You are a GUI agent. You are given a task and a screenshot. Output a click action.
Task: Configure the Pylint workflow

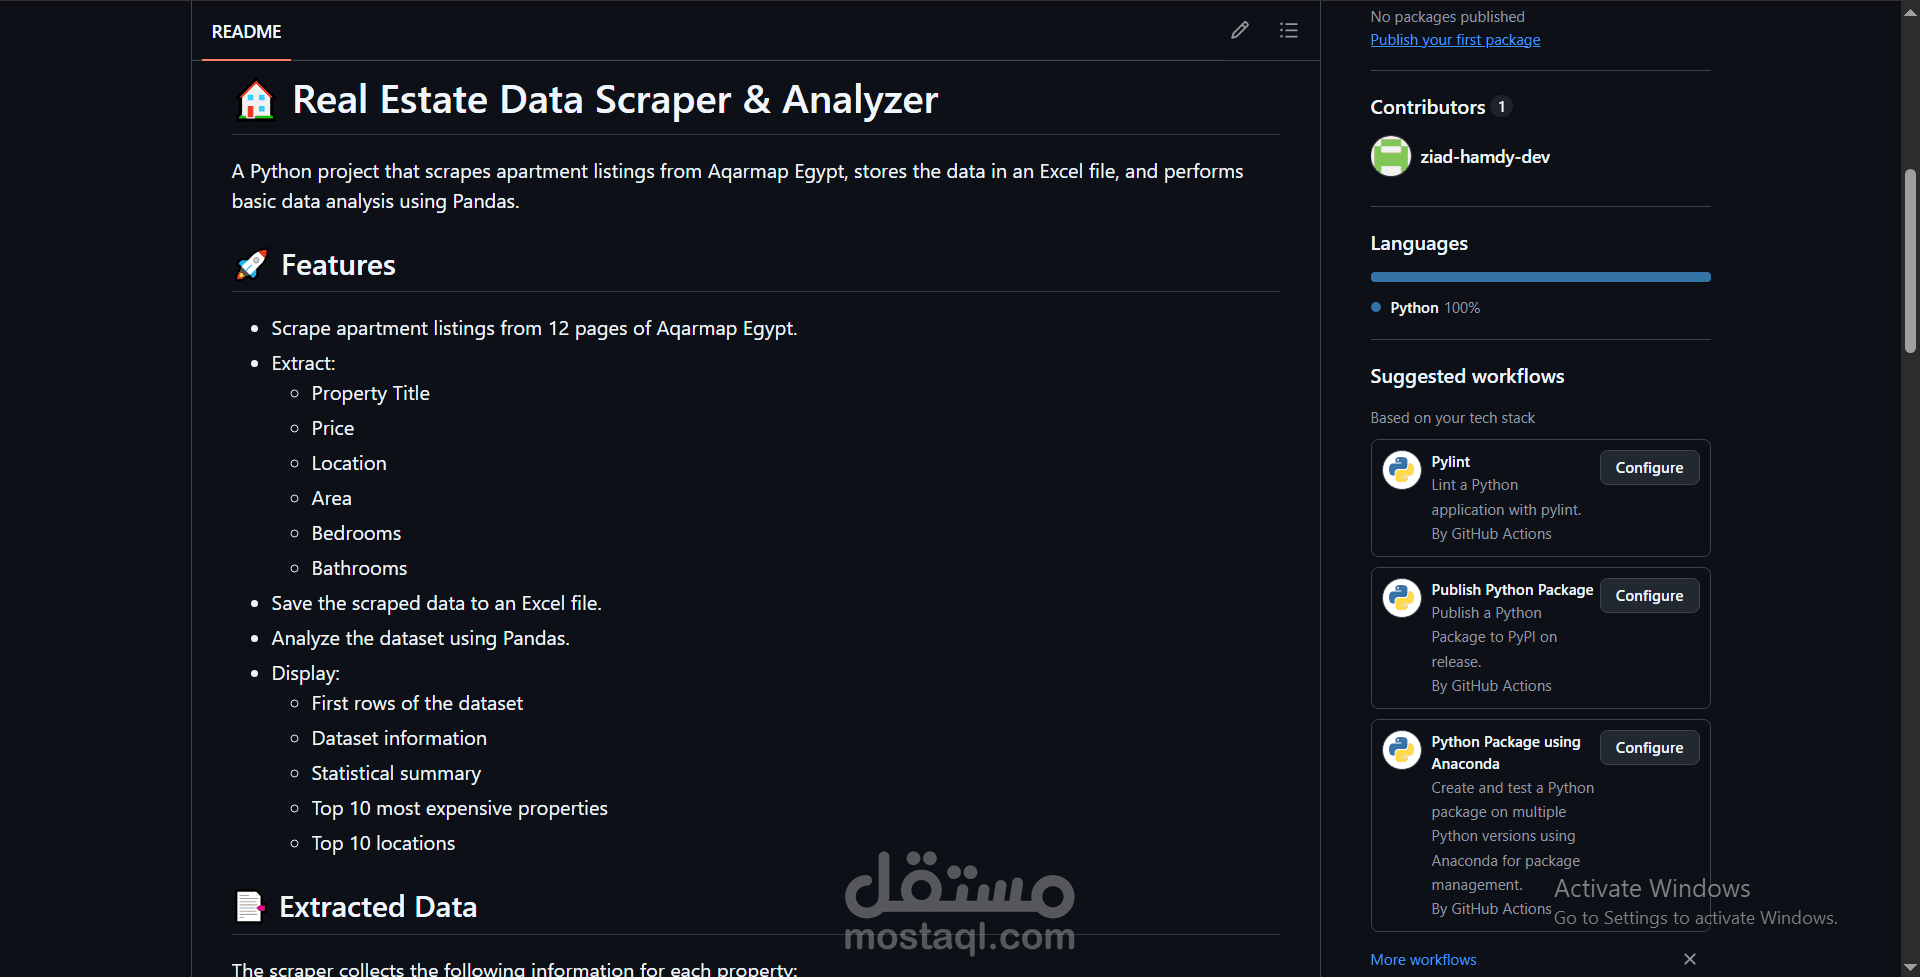click(x=1649, y=468)
